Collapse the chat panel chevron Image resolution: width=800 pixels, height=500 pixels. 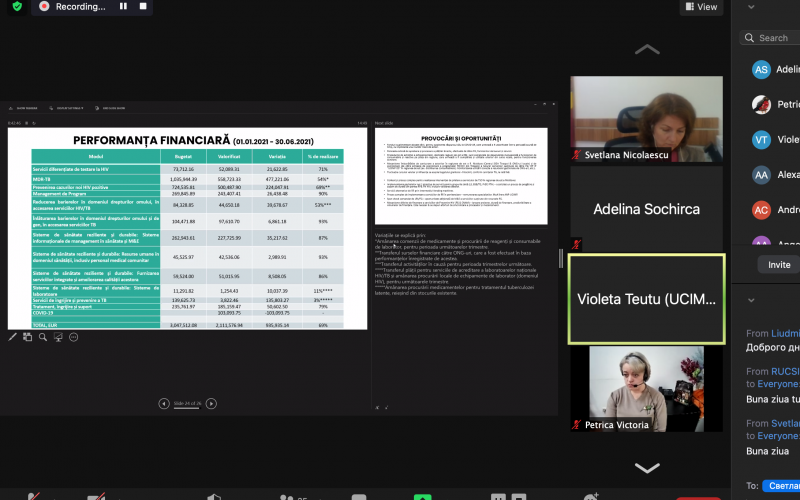(751, 299)
